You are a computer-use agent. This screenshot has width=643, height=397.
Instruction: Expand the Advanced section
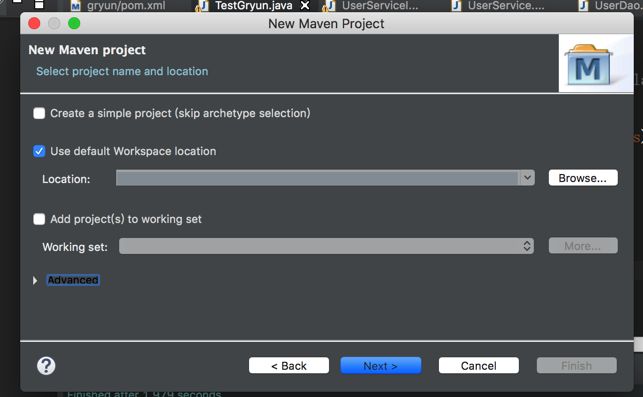pyautogui.click(x=35, y=281)
